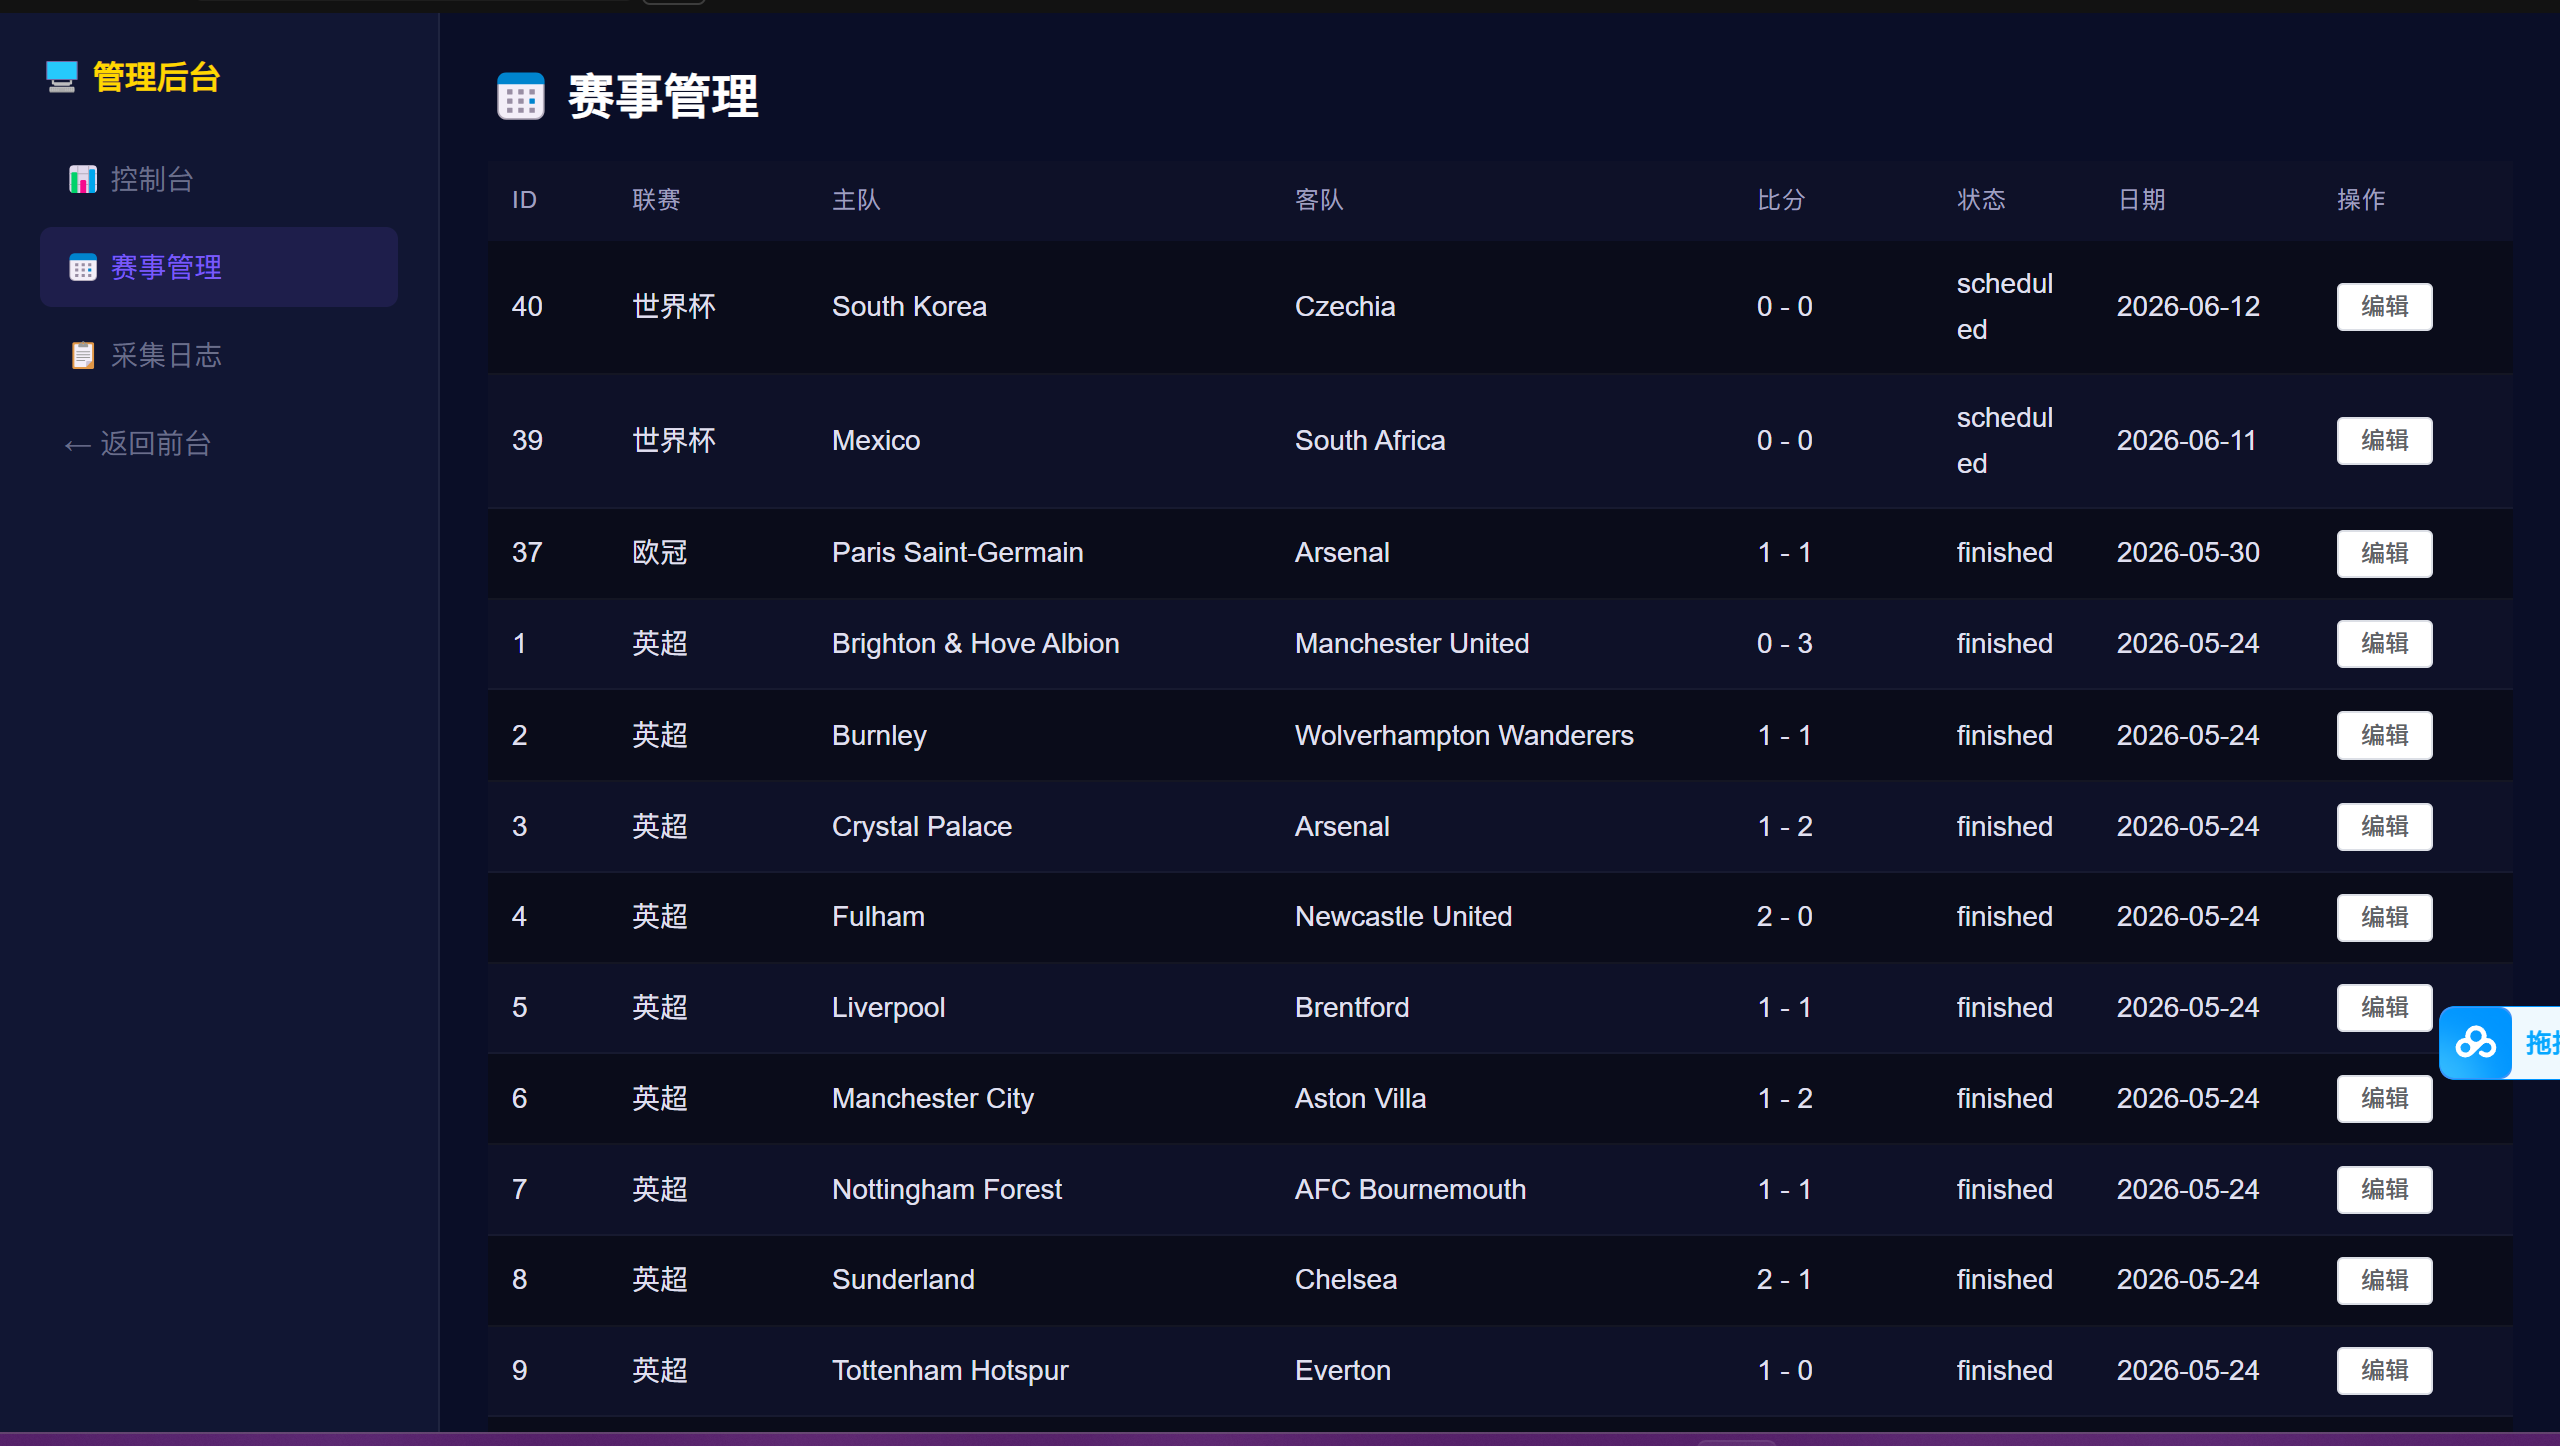
Task: Edit Manchester City vs Aston Villa match
Action: click(x=2384, y=1099)
